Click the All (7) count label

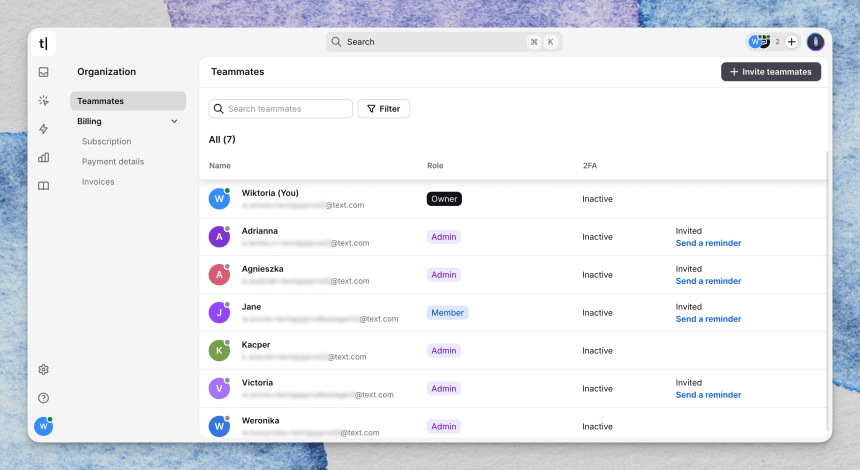coord(222,139)
